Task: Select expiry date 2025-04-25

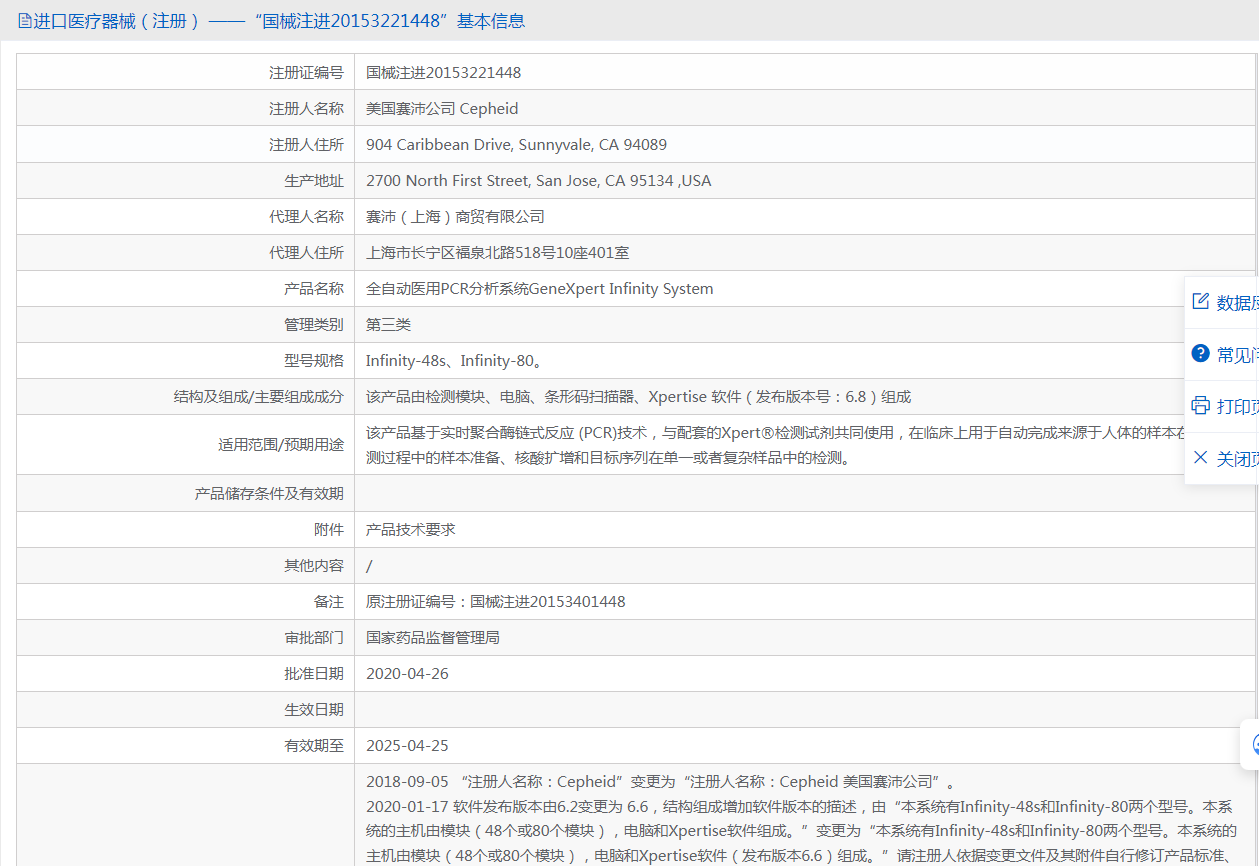Action: click(407, 746)
